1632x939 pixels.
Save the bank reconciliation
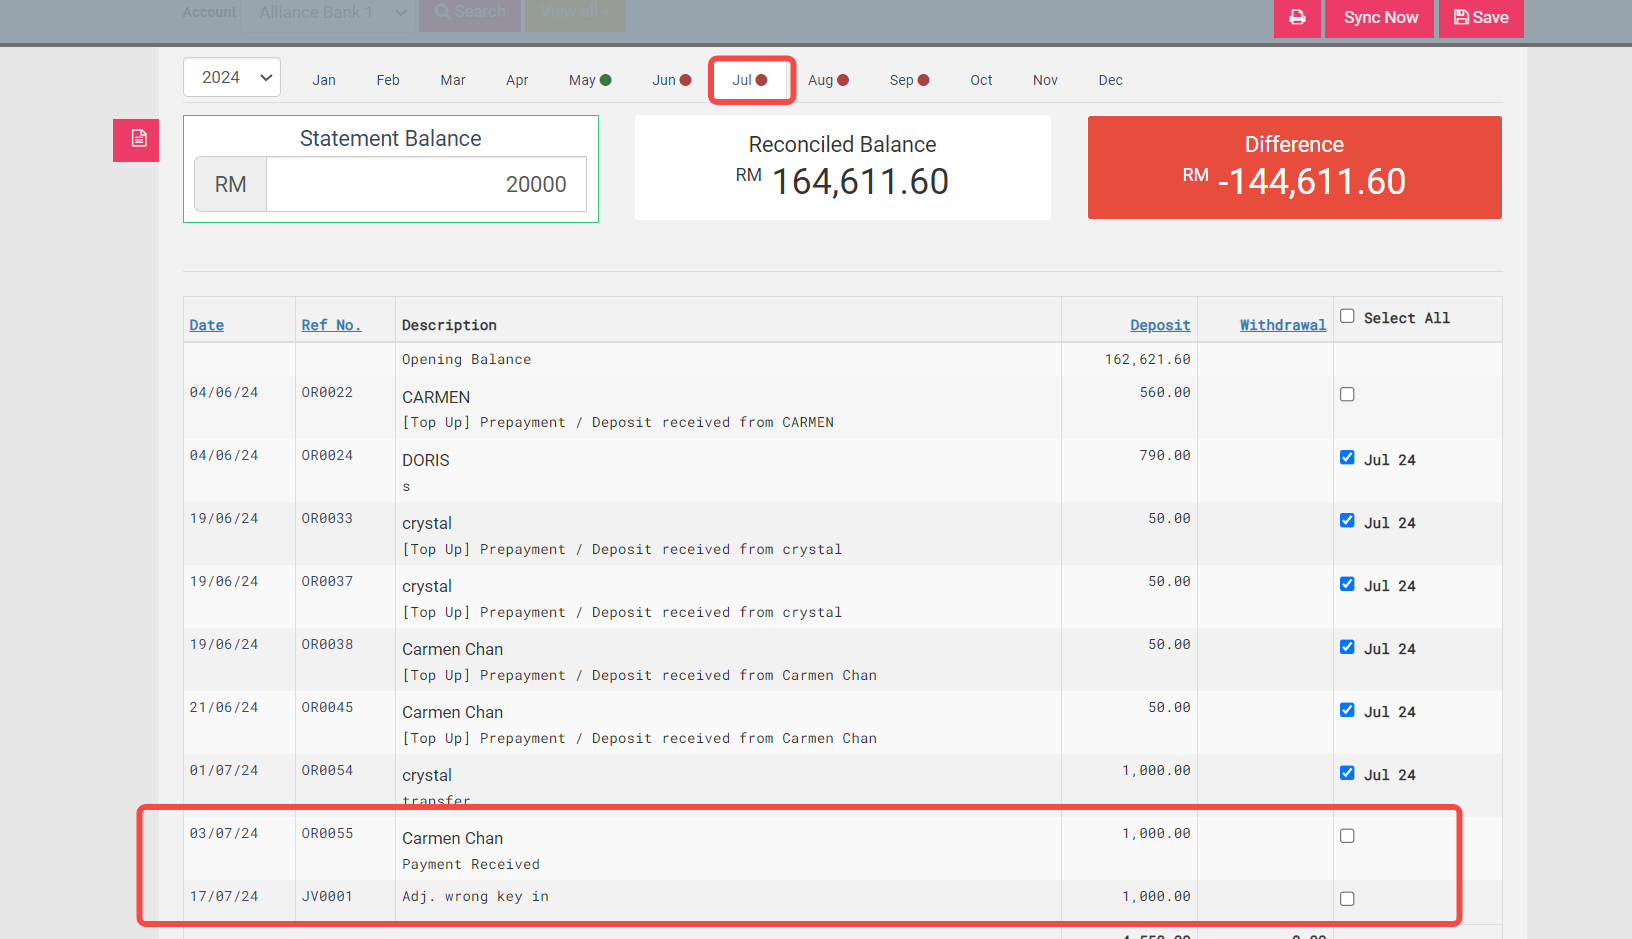coord(1481,17)
